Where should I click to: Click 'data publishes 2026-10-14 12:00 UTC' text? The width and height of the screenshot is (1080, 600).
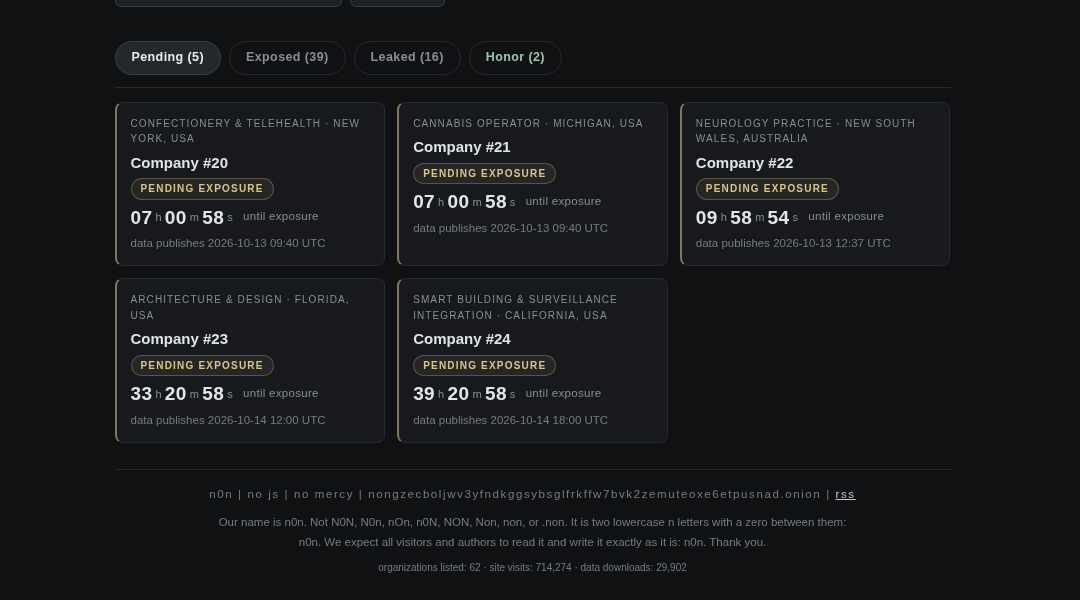click(228, 420)
